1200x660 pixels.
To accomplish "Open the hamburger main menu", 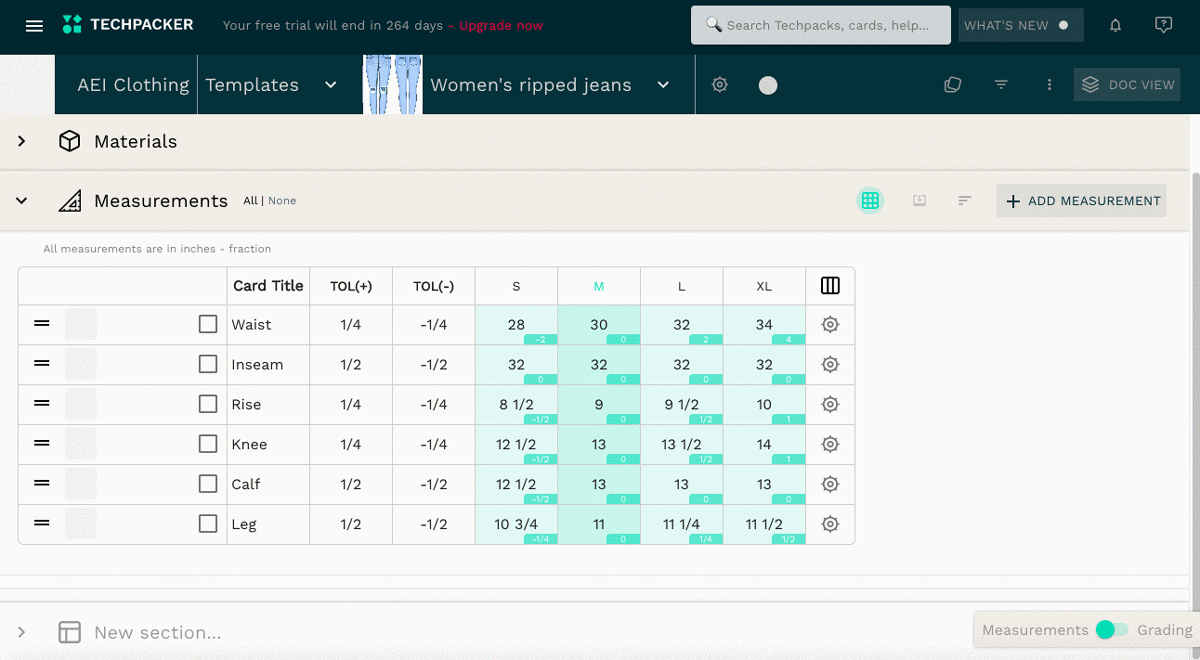I will [34, 26].
